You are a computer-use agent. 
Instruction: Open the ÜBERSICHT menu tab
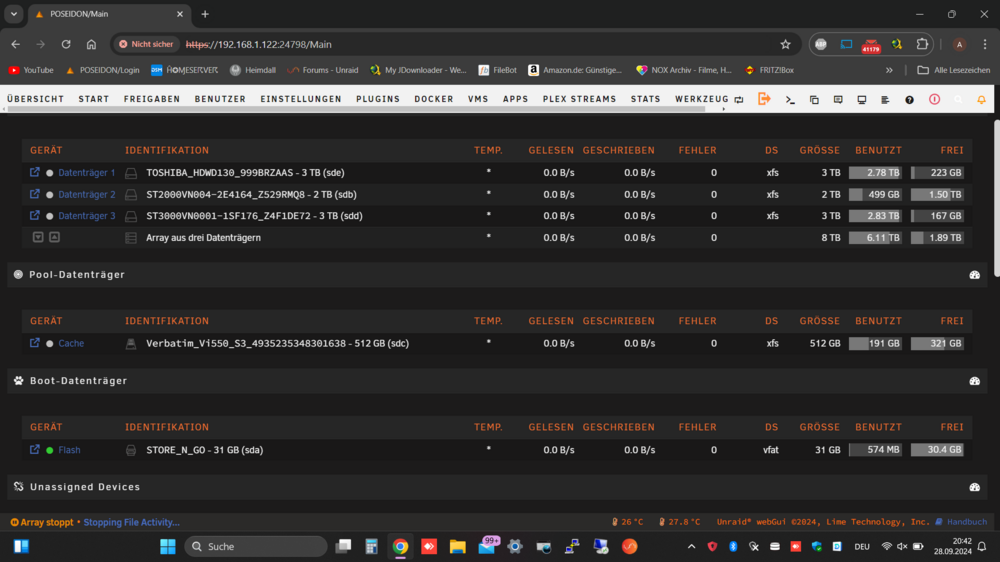tap(36, 99)
